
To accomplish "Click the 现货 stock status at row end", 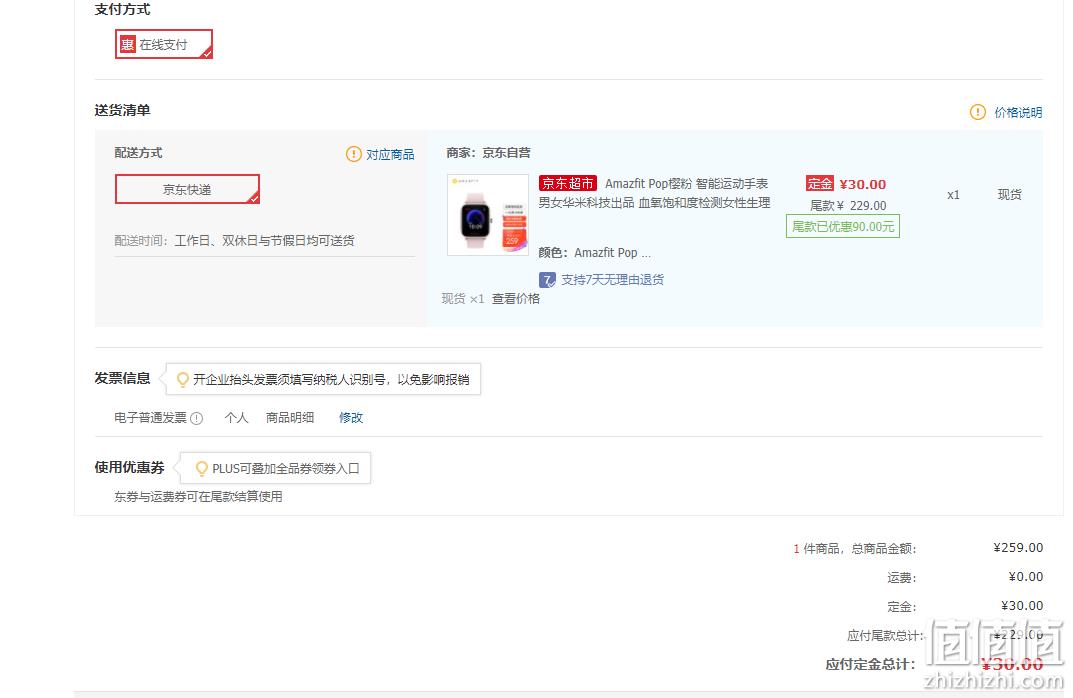I will 1009,194.
